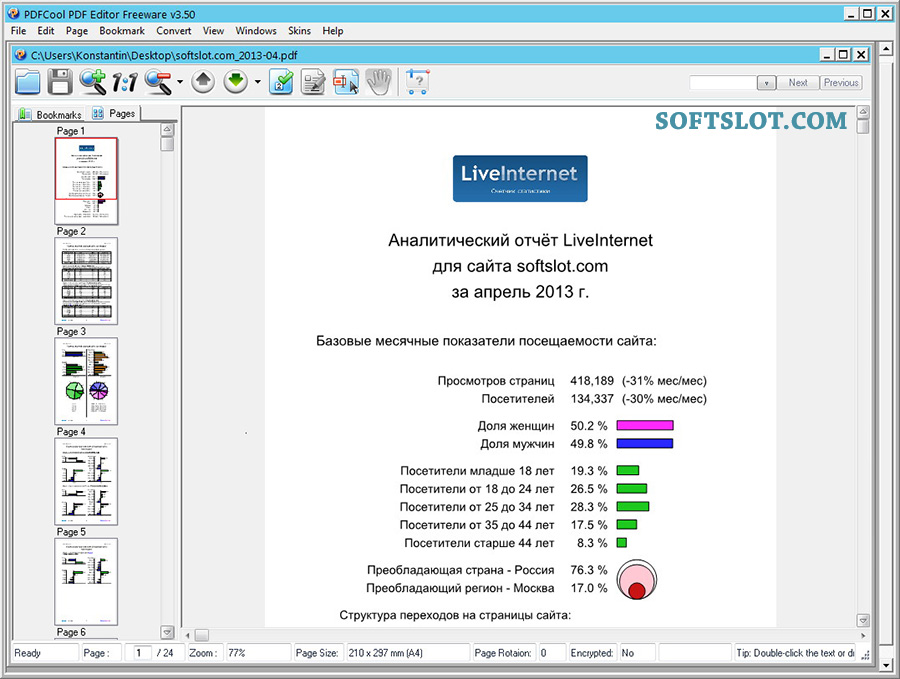Click the thumbnail panel scrollbar thumb
Screen dimensions: 900x679
(167, 143)
